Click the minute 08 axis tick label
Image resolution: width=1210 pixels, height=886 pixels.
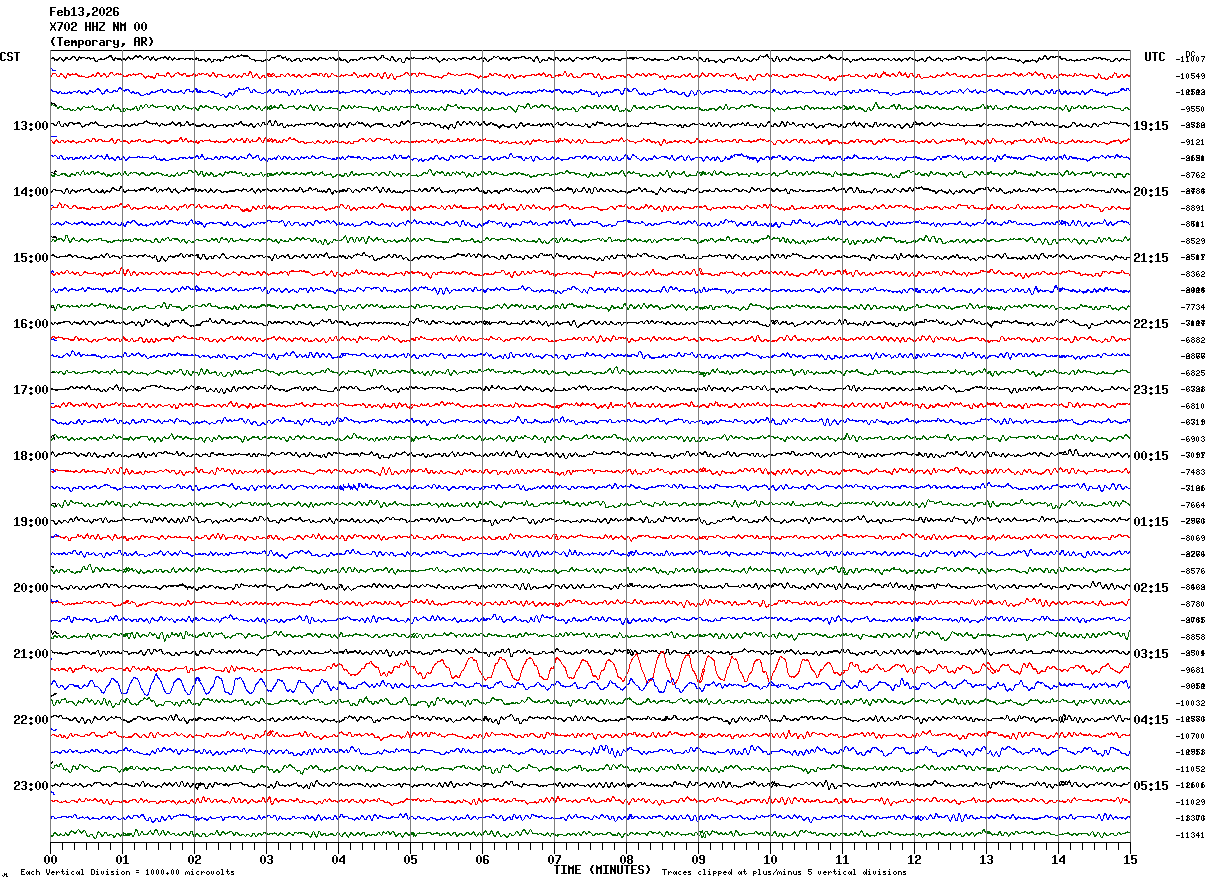pos(627,859)
